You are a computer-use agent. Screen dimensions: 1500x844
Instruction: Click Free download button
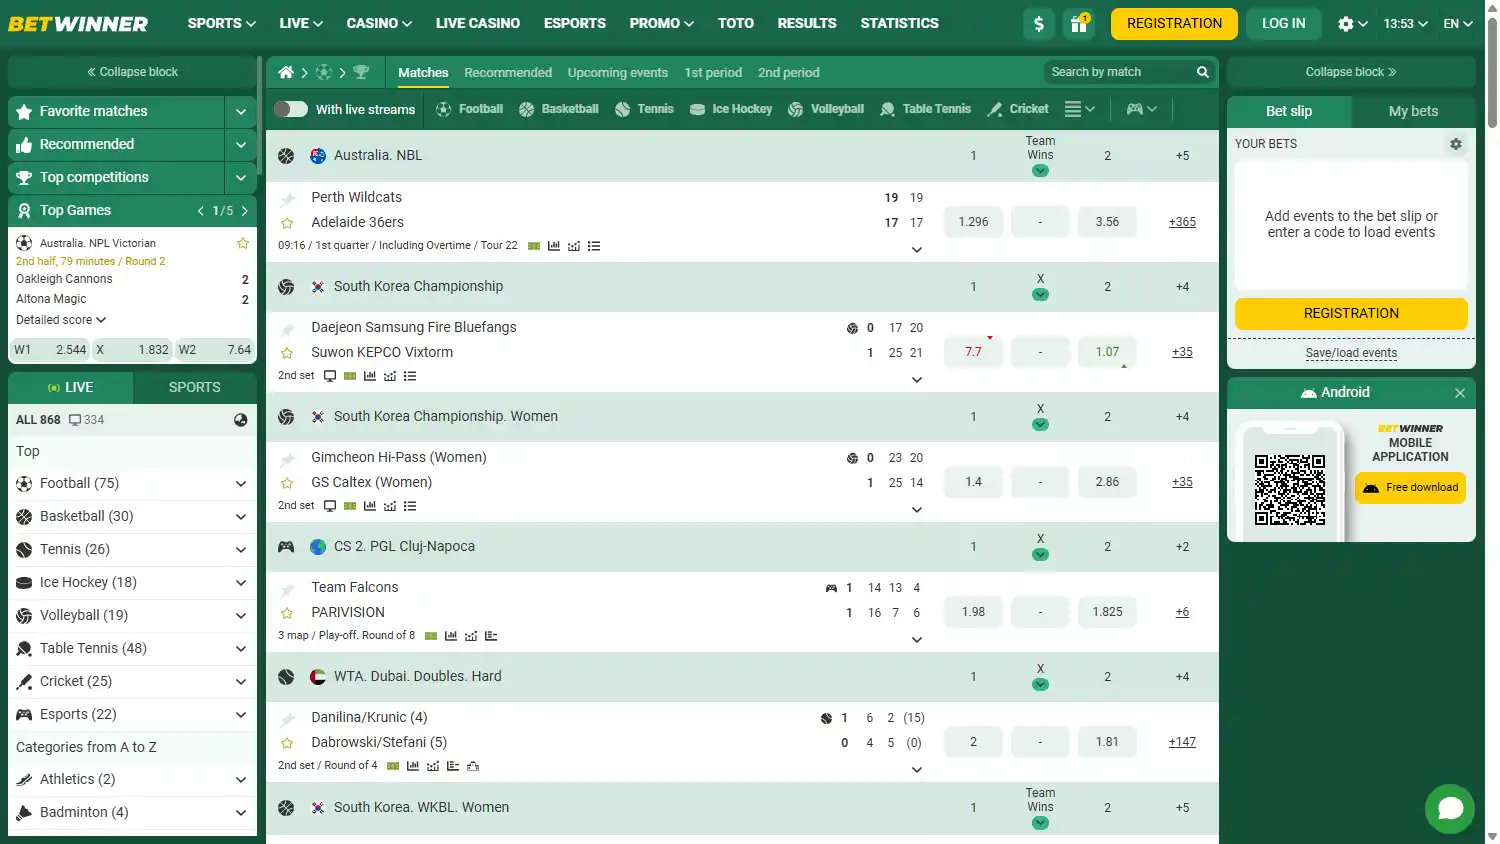(x=1410, y=488)
